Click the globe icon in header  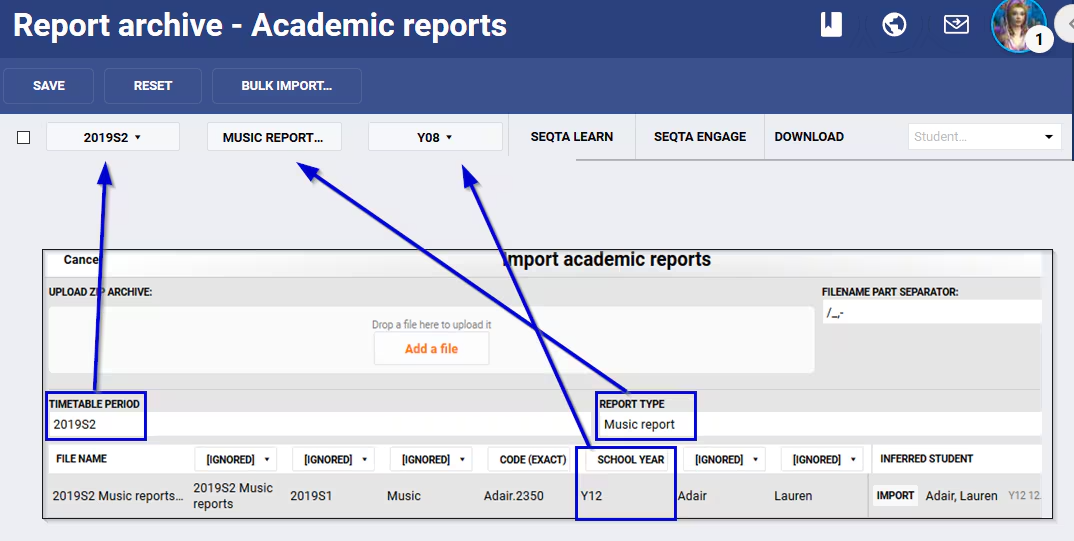pyautogui.click(x=894, y=25)
